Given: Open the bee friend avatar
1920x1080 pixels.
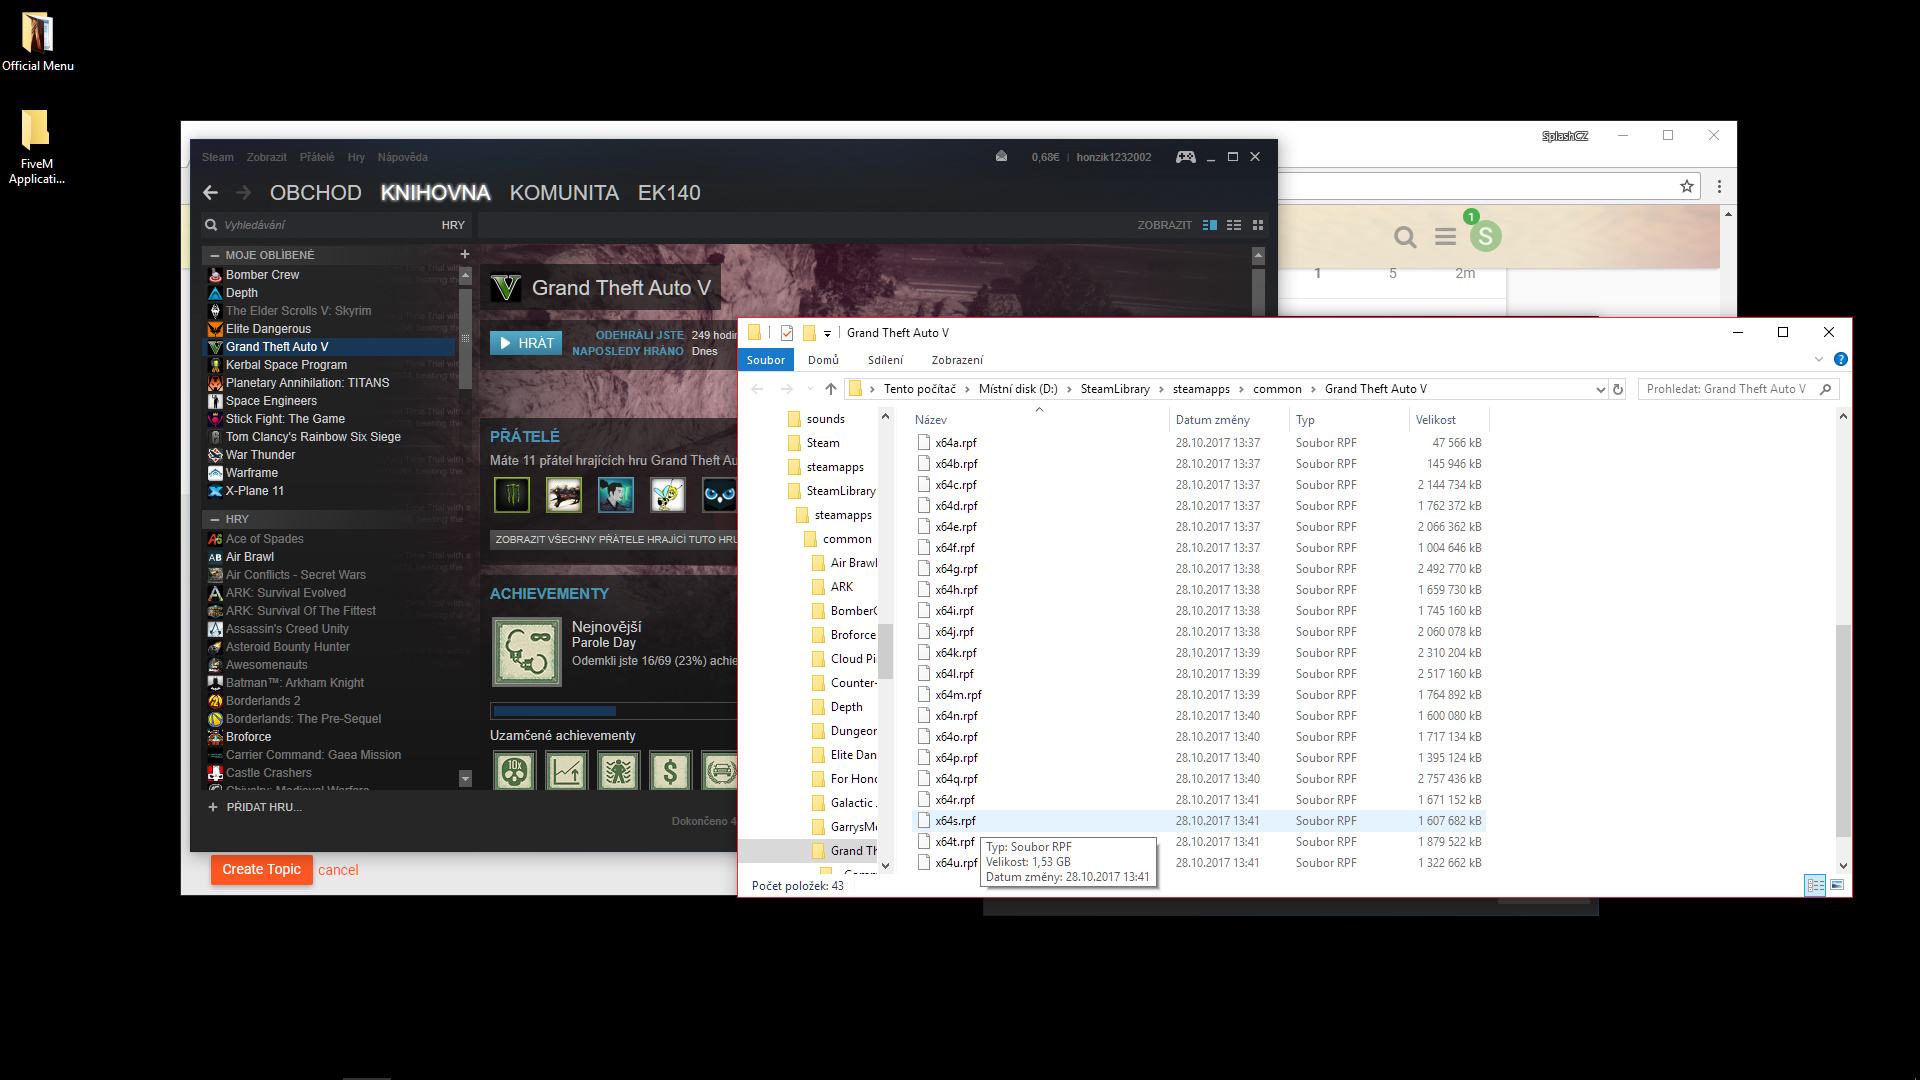Looking at the screenshot, I should click(x=667, y=495).
